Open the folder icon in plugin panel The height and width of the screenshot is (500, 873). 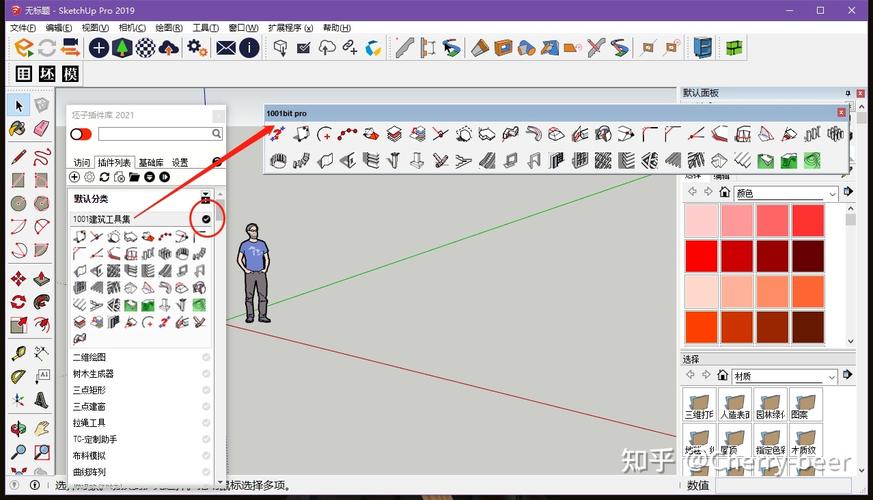point(134,177)
